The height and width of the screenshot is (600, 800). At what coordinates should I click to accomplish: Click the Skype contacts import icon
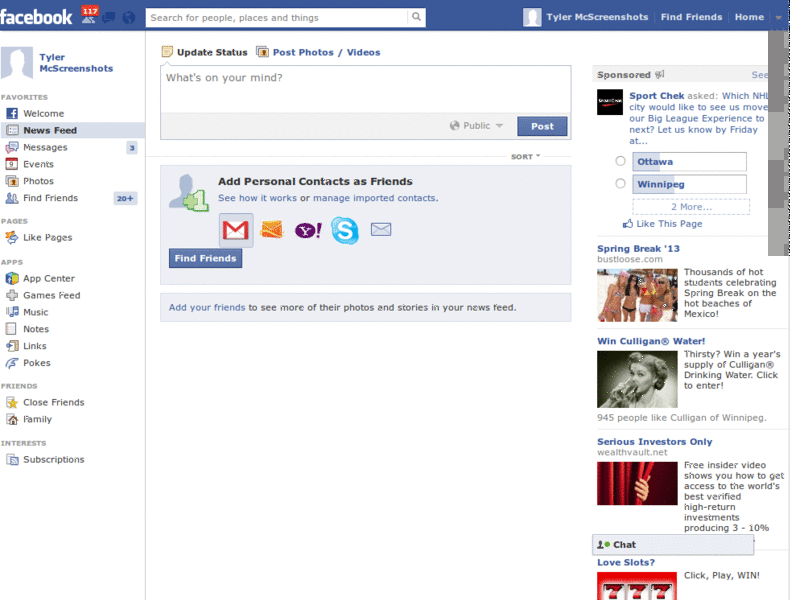(x=345, y=230)
